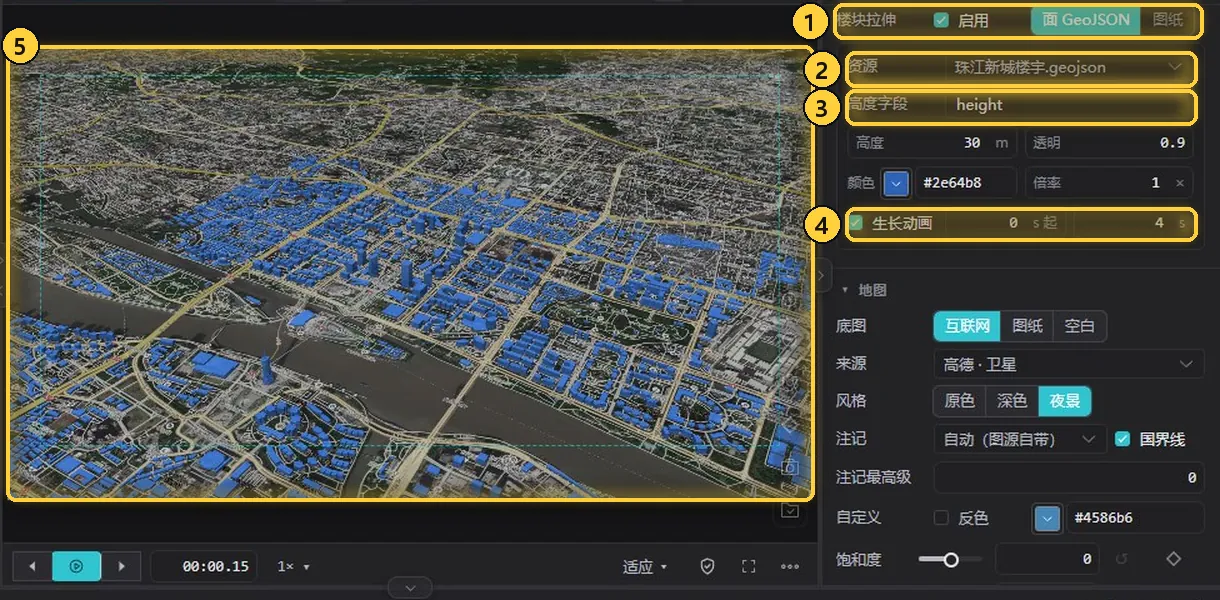Open the 来源 高德·卫星 dropdown
The width and height of the screenshot is (1220, 600).
point(1068,364)
